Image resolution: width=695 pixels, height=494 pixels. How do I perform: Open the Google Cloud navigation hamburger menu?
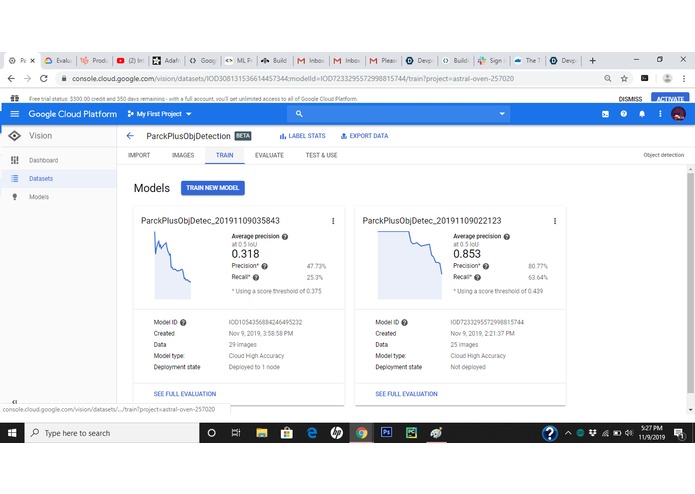(x=15, y=114)
